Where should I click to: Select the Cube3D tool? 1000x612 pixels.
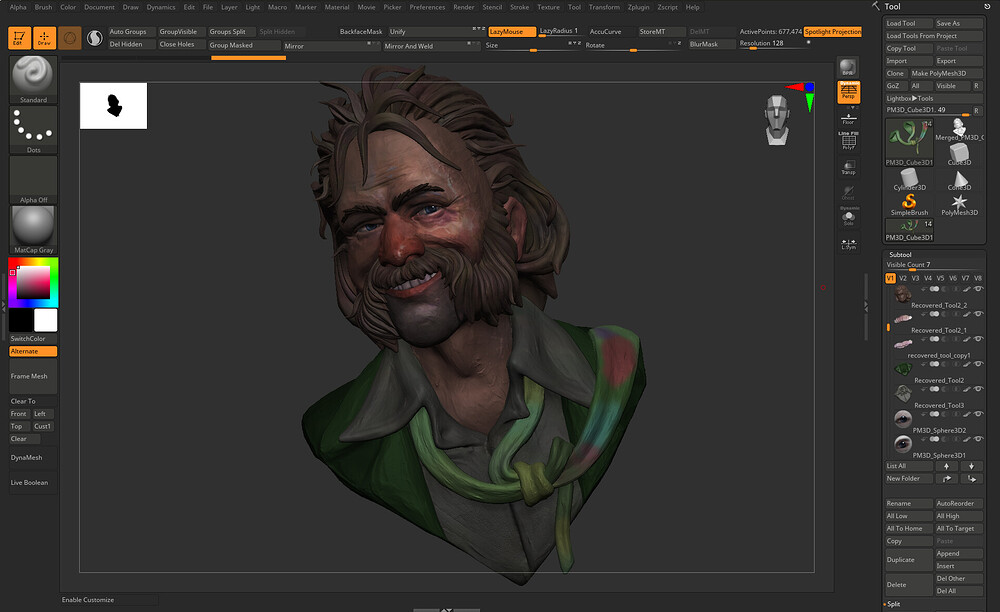(x=959, y=154)
